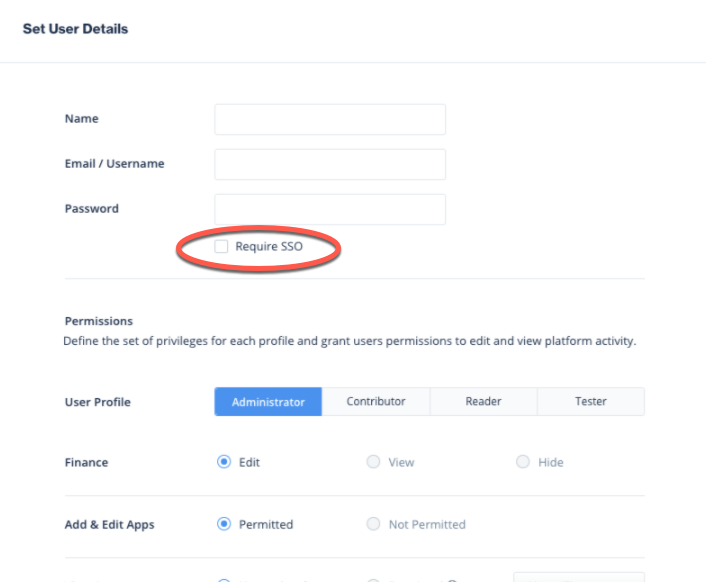The image size is (706, 582).
Task: Mark Add & Edit Apps as Permitted
Action: (x=224, y=524)
